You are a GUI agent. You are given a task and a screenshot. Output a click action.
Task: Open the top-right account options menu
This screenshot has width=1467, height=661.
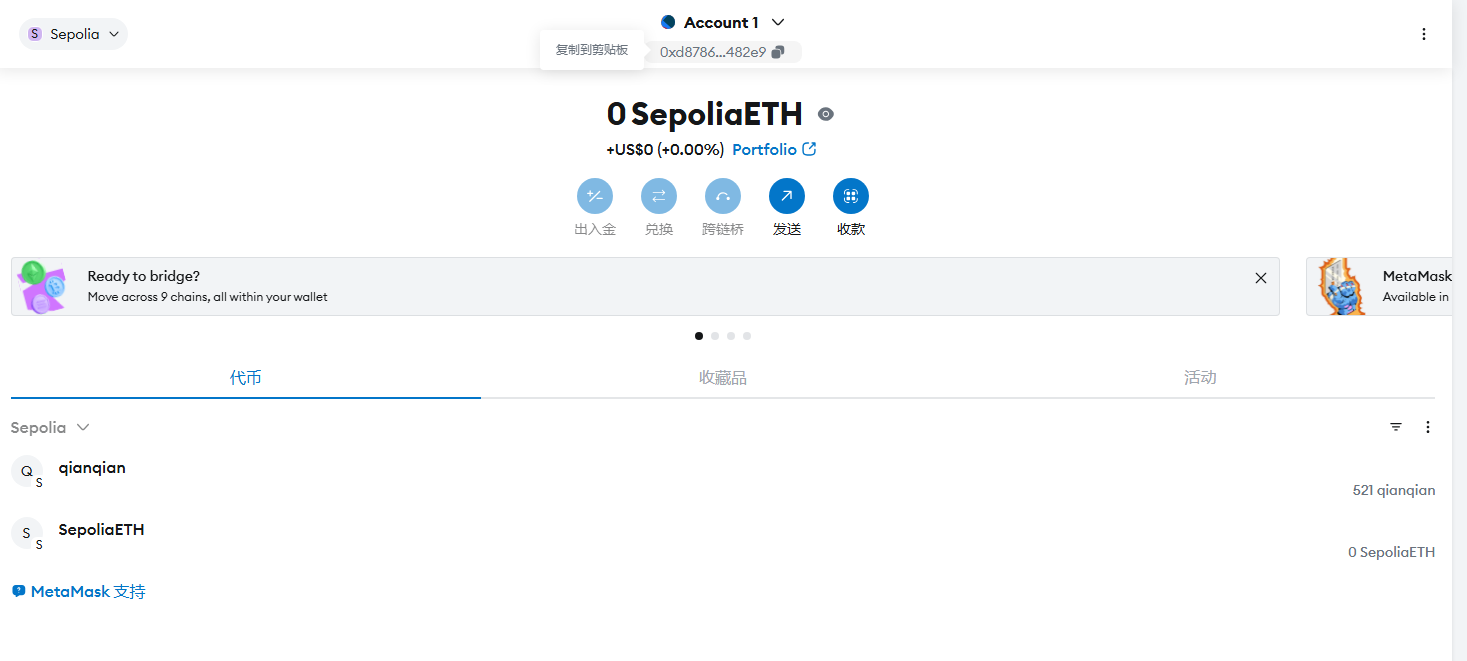point(1424,34)
